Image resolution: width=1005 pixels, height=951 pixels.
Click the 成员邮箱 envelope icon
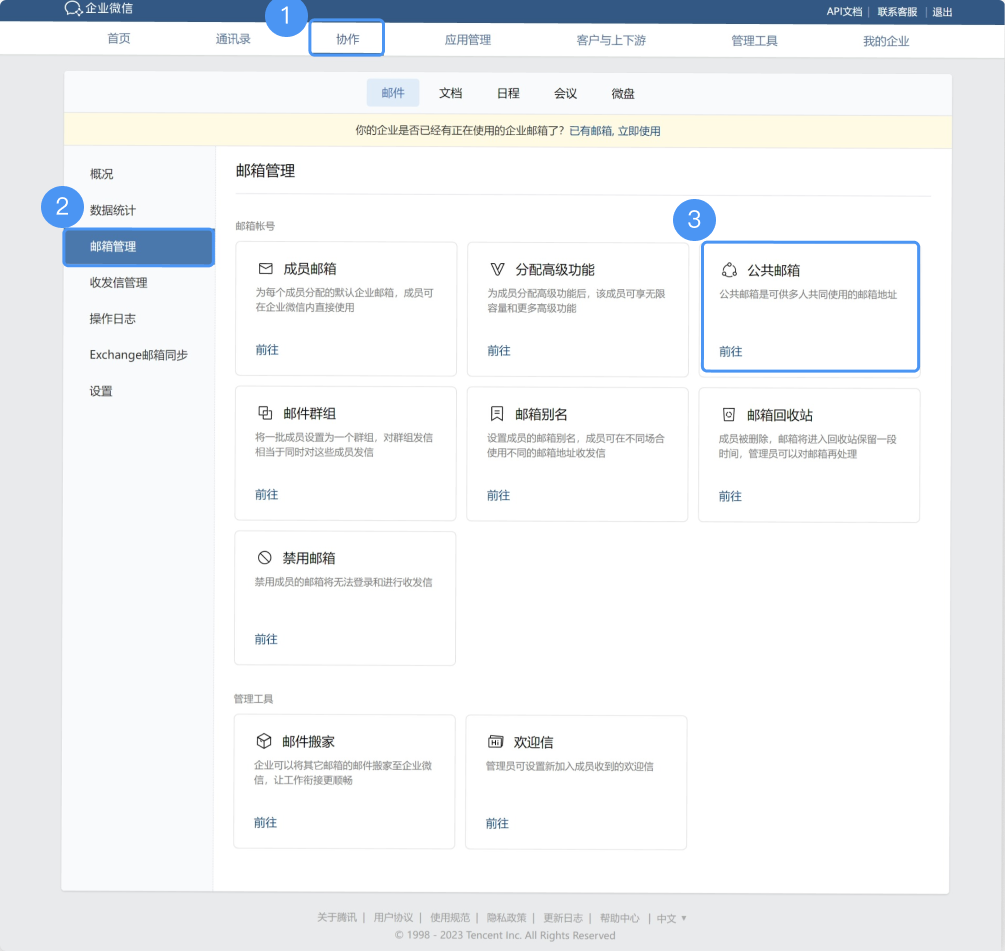pos(265,269)
